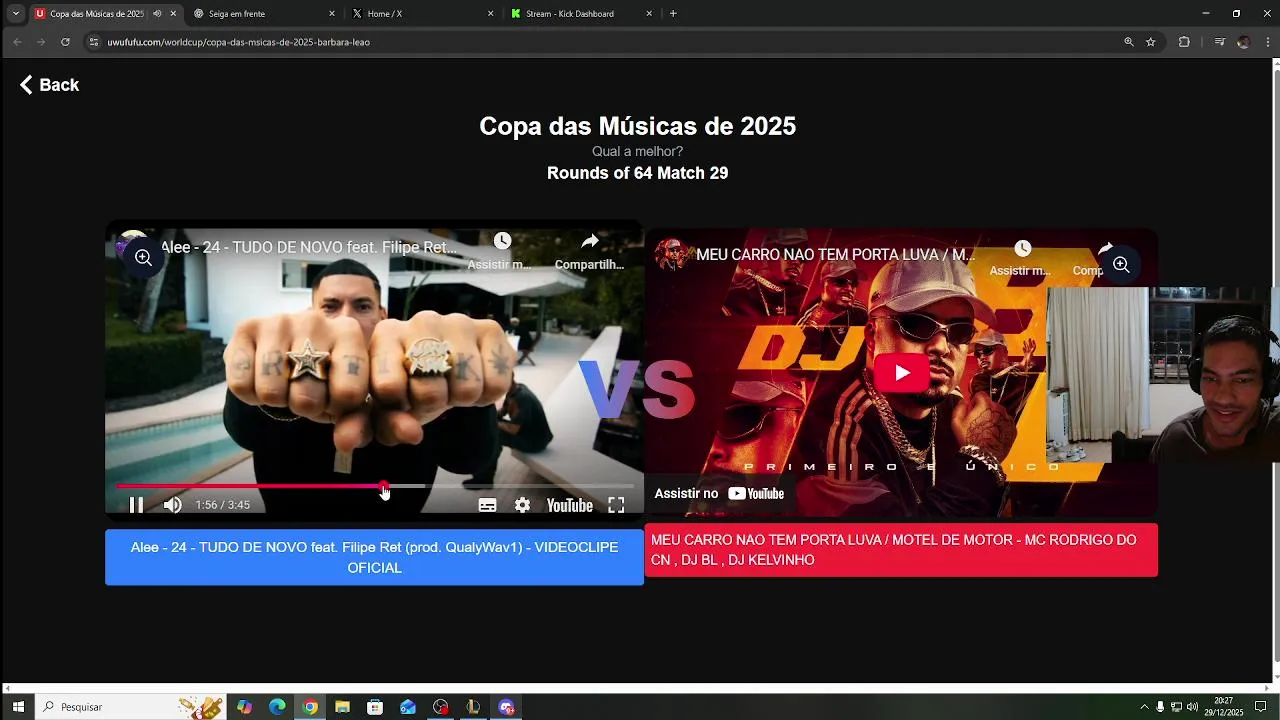Mute the left video volume icon
The height and width of the screenshot is (720, 1280).
tap(172, 505)
